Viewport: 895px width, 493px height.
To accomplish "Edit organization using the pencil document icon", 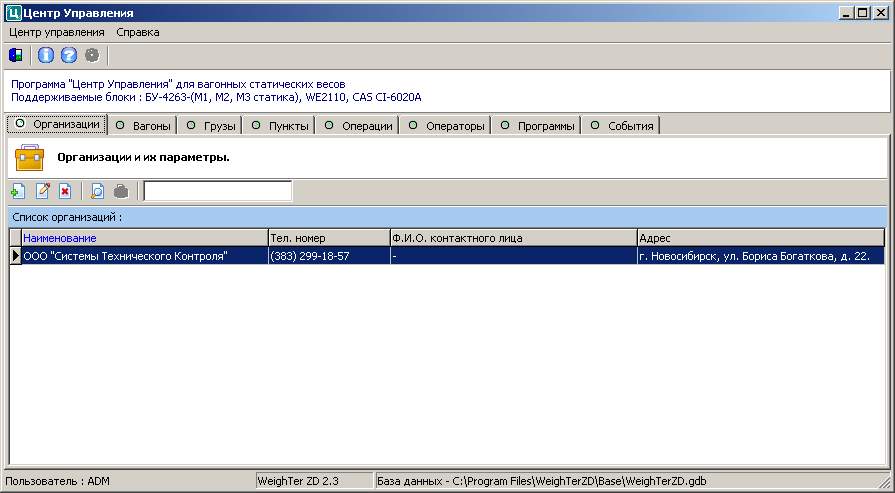I will tap(42, 191).
